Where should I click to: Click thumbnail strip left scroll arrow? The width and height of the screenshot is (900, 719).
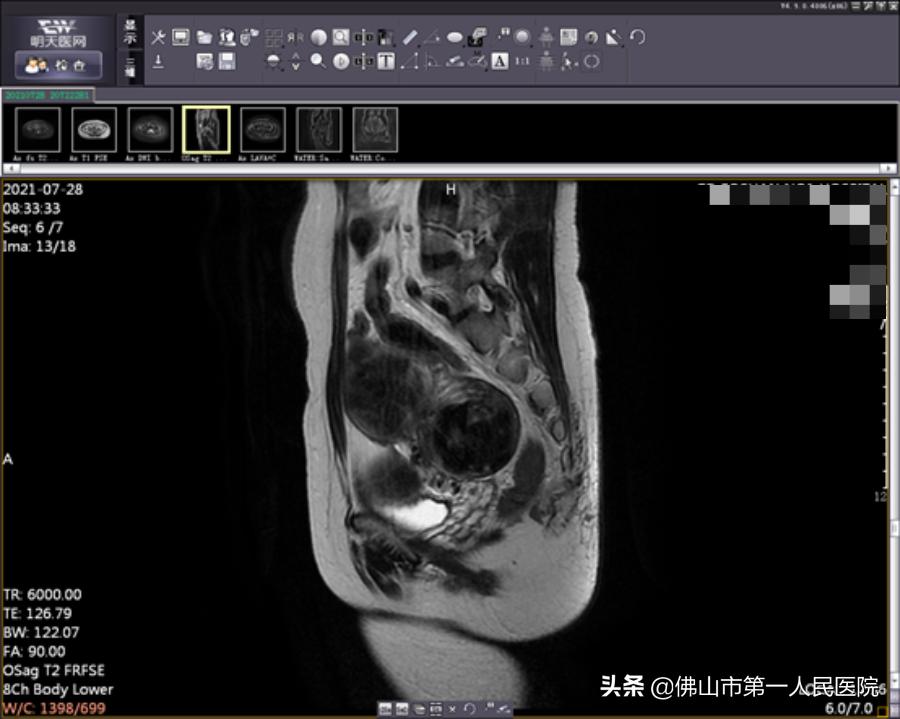11,168
